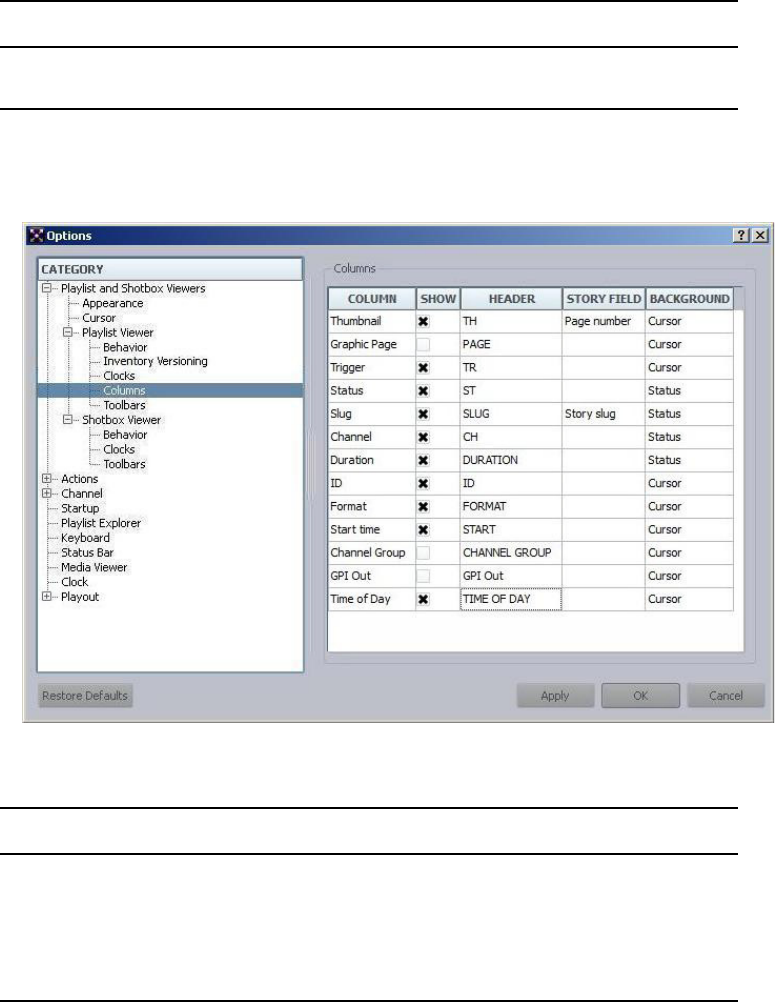Click header cell 'CHANNEL GROUP'

510,553
